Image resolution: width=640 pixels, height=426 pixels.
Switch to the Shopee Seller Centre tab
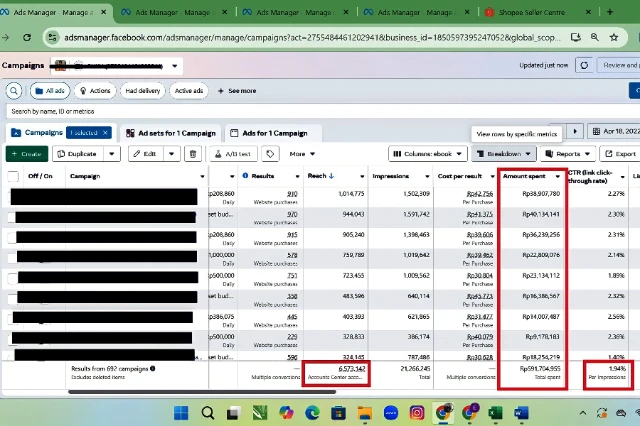(530, 12)
